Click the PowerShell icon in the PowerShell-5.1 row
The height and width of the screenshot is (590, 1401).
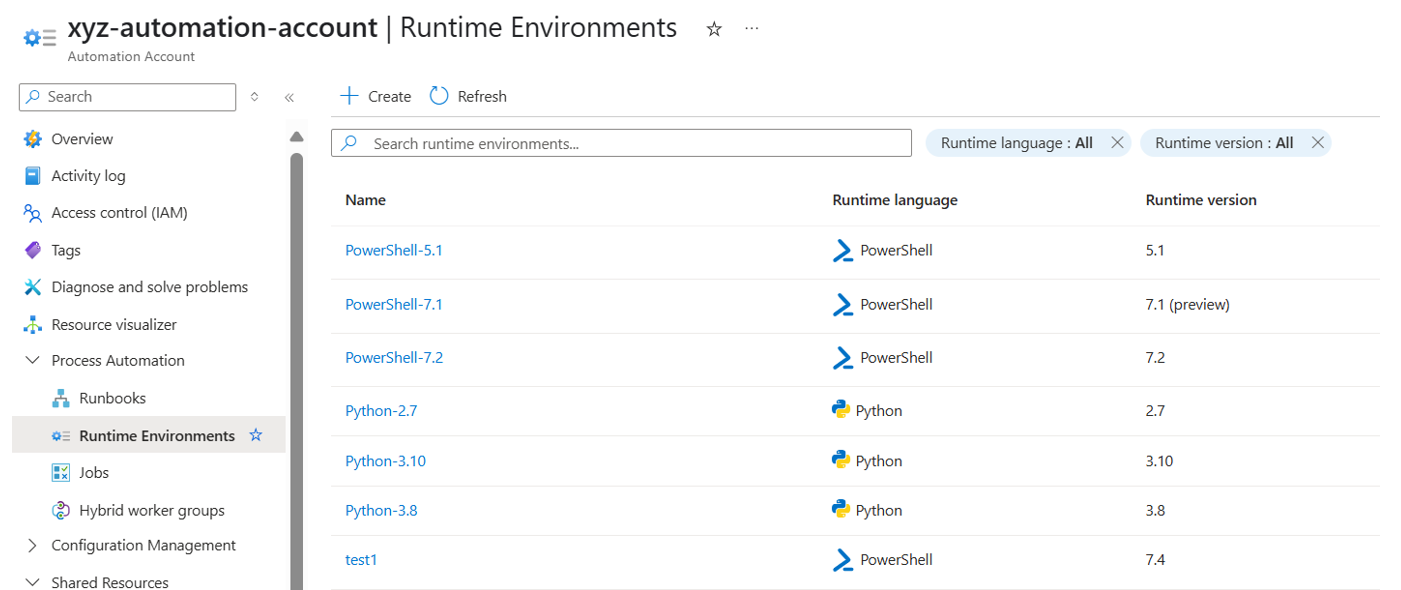[843, 250]
